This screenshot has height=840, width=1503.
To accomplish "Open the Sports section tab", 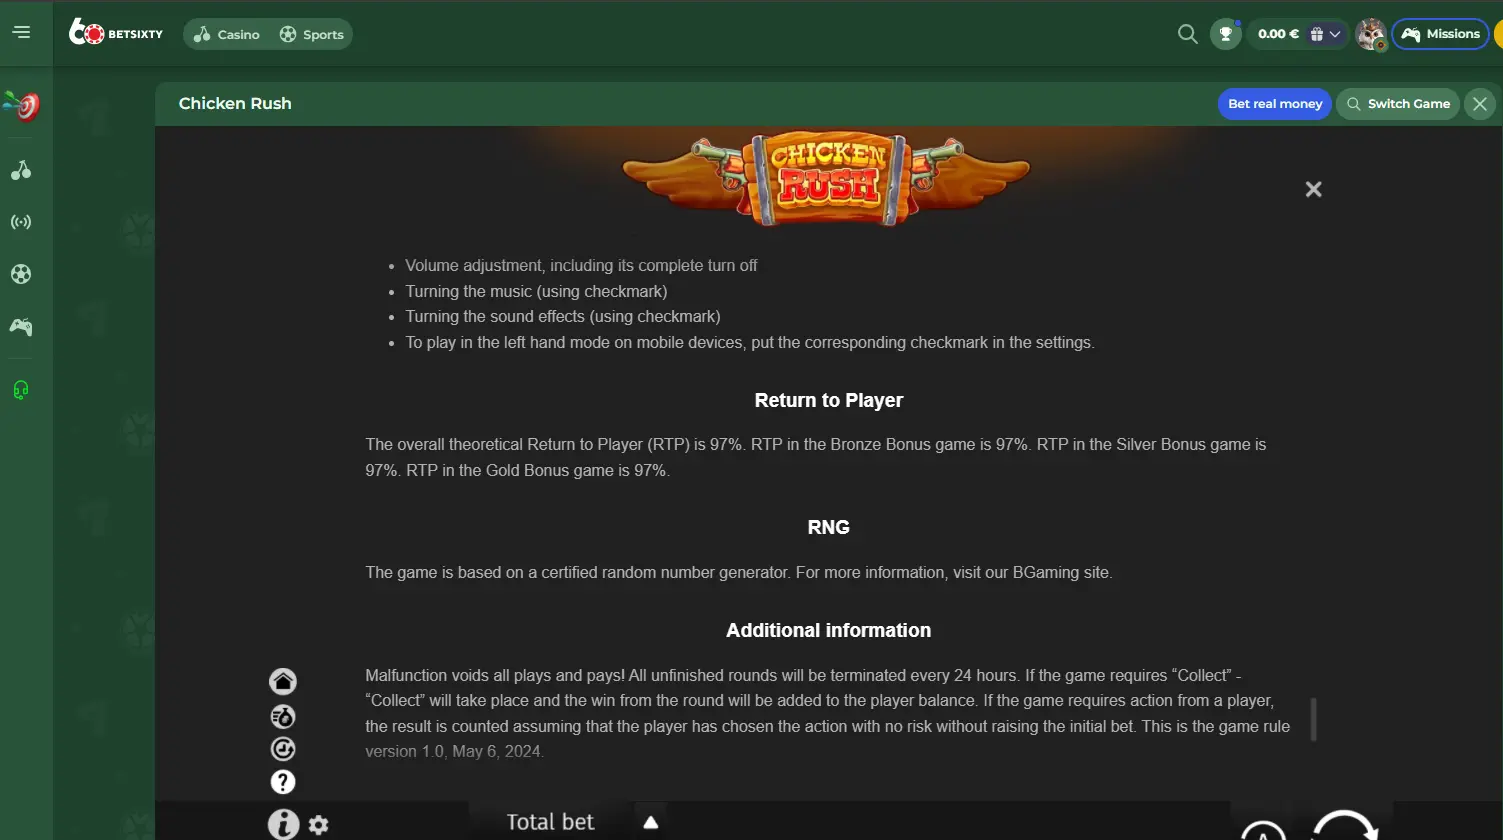I will pos(311,34).
